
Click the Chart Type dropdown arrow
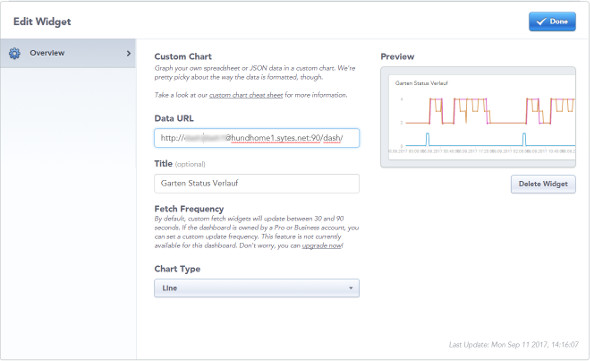351,288
